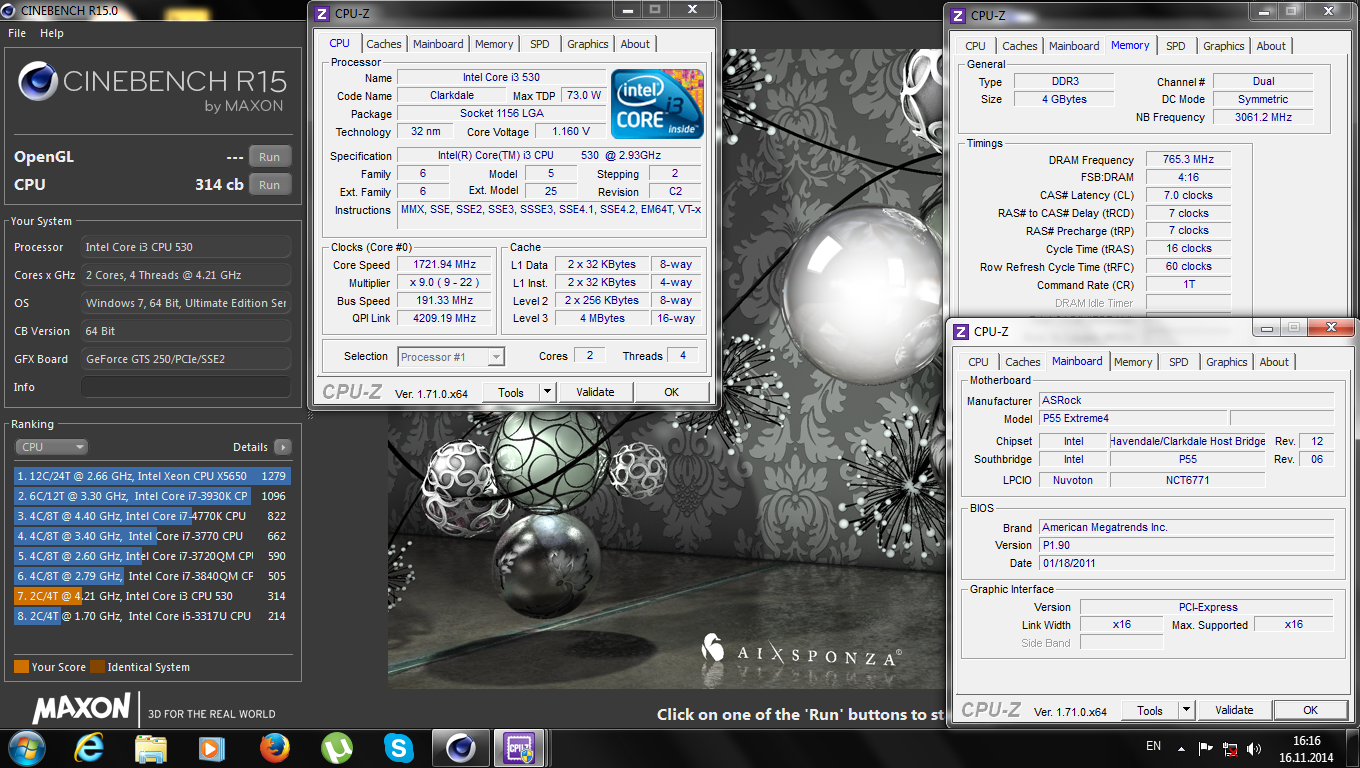Select the i7-3770 ranking row

click(153, 536)
